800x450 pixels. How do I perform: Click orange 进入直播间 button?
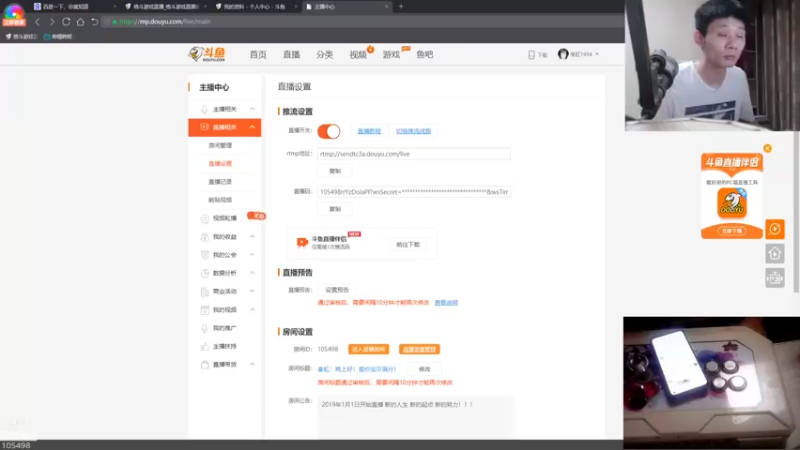[x=368, y=349]
